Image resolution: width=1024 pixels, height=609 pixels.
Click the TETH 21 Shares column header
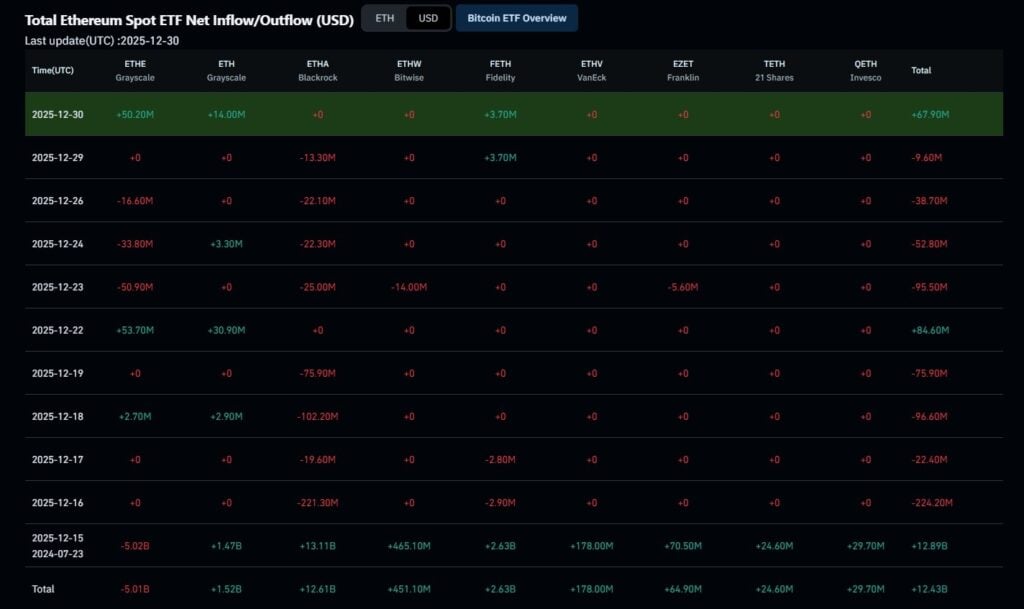click(x=773, y=70)
